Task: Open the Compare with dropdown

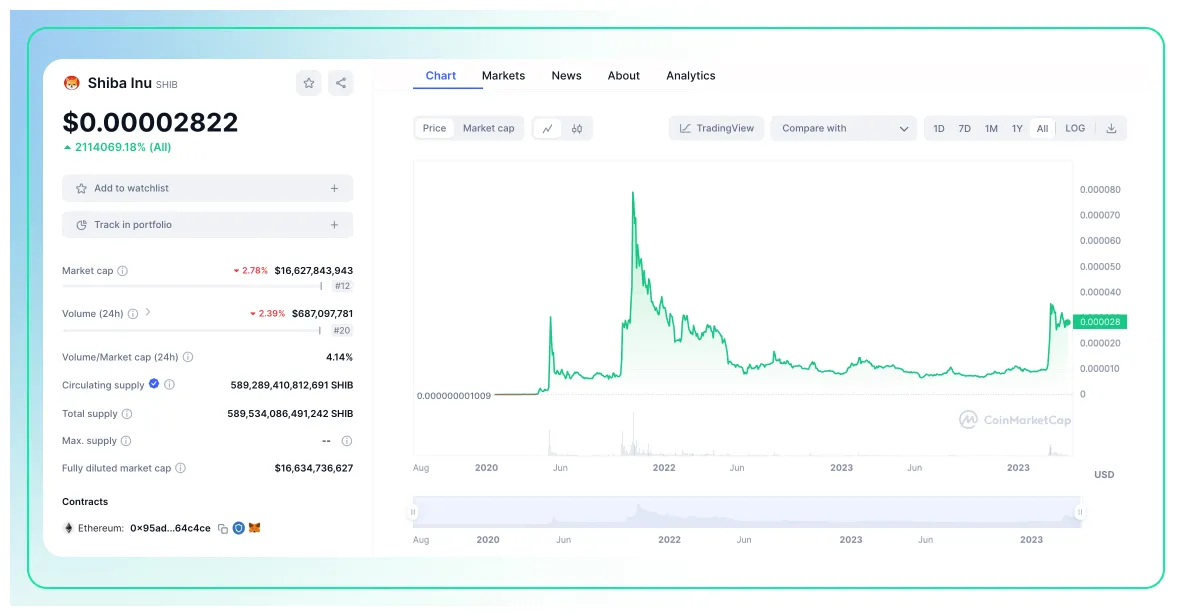Action: (x=843, y=128)
